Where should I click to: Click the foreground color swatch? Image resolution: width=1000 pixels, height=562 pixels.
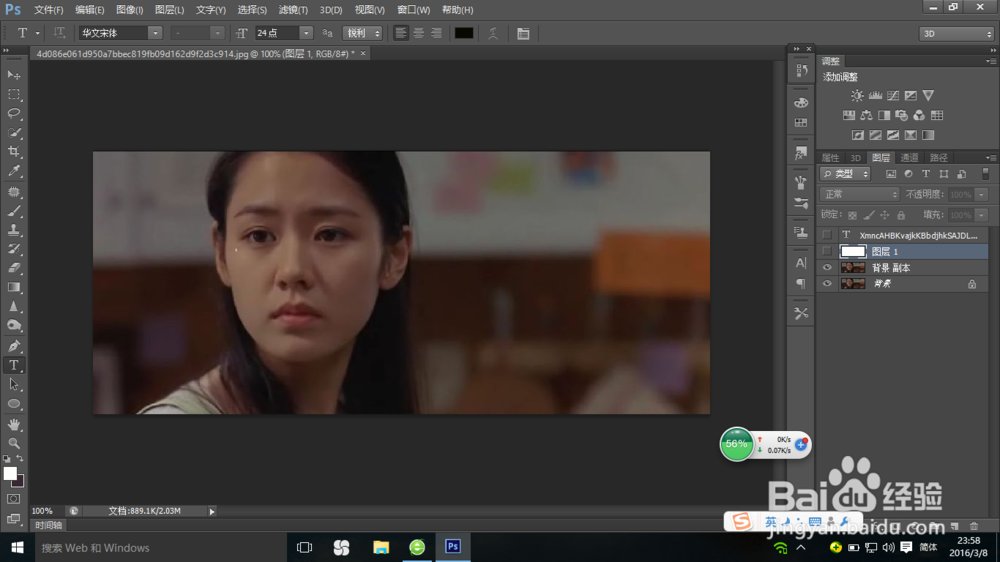coord(10,473)
